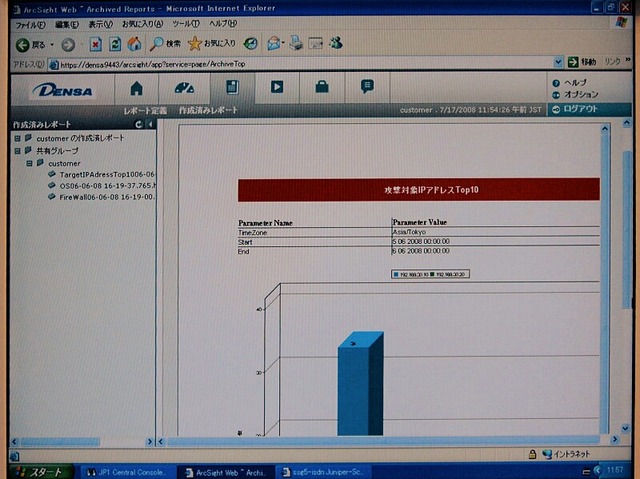Open the address bar dropdown arrow

pyautogui.click(x=558, y=62)
